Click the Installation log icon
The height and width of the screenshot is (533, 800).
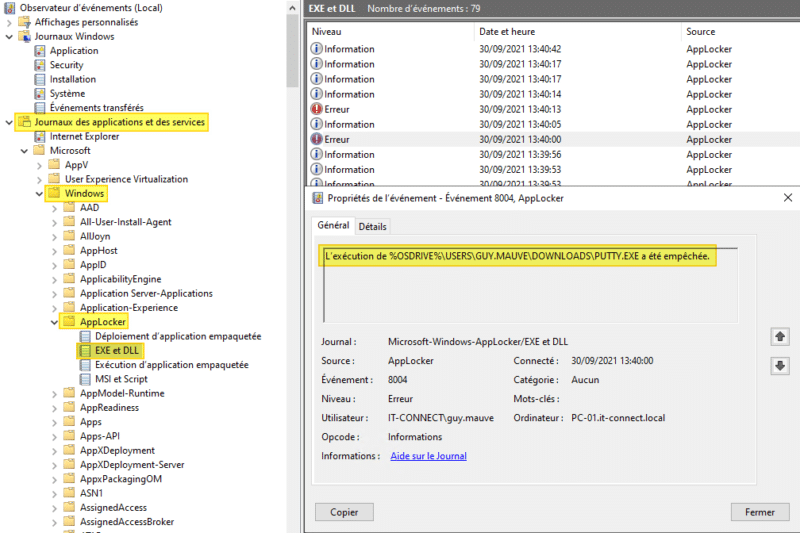point(40,79)
